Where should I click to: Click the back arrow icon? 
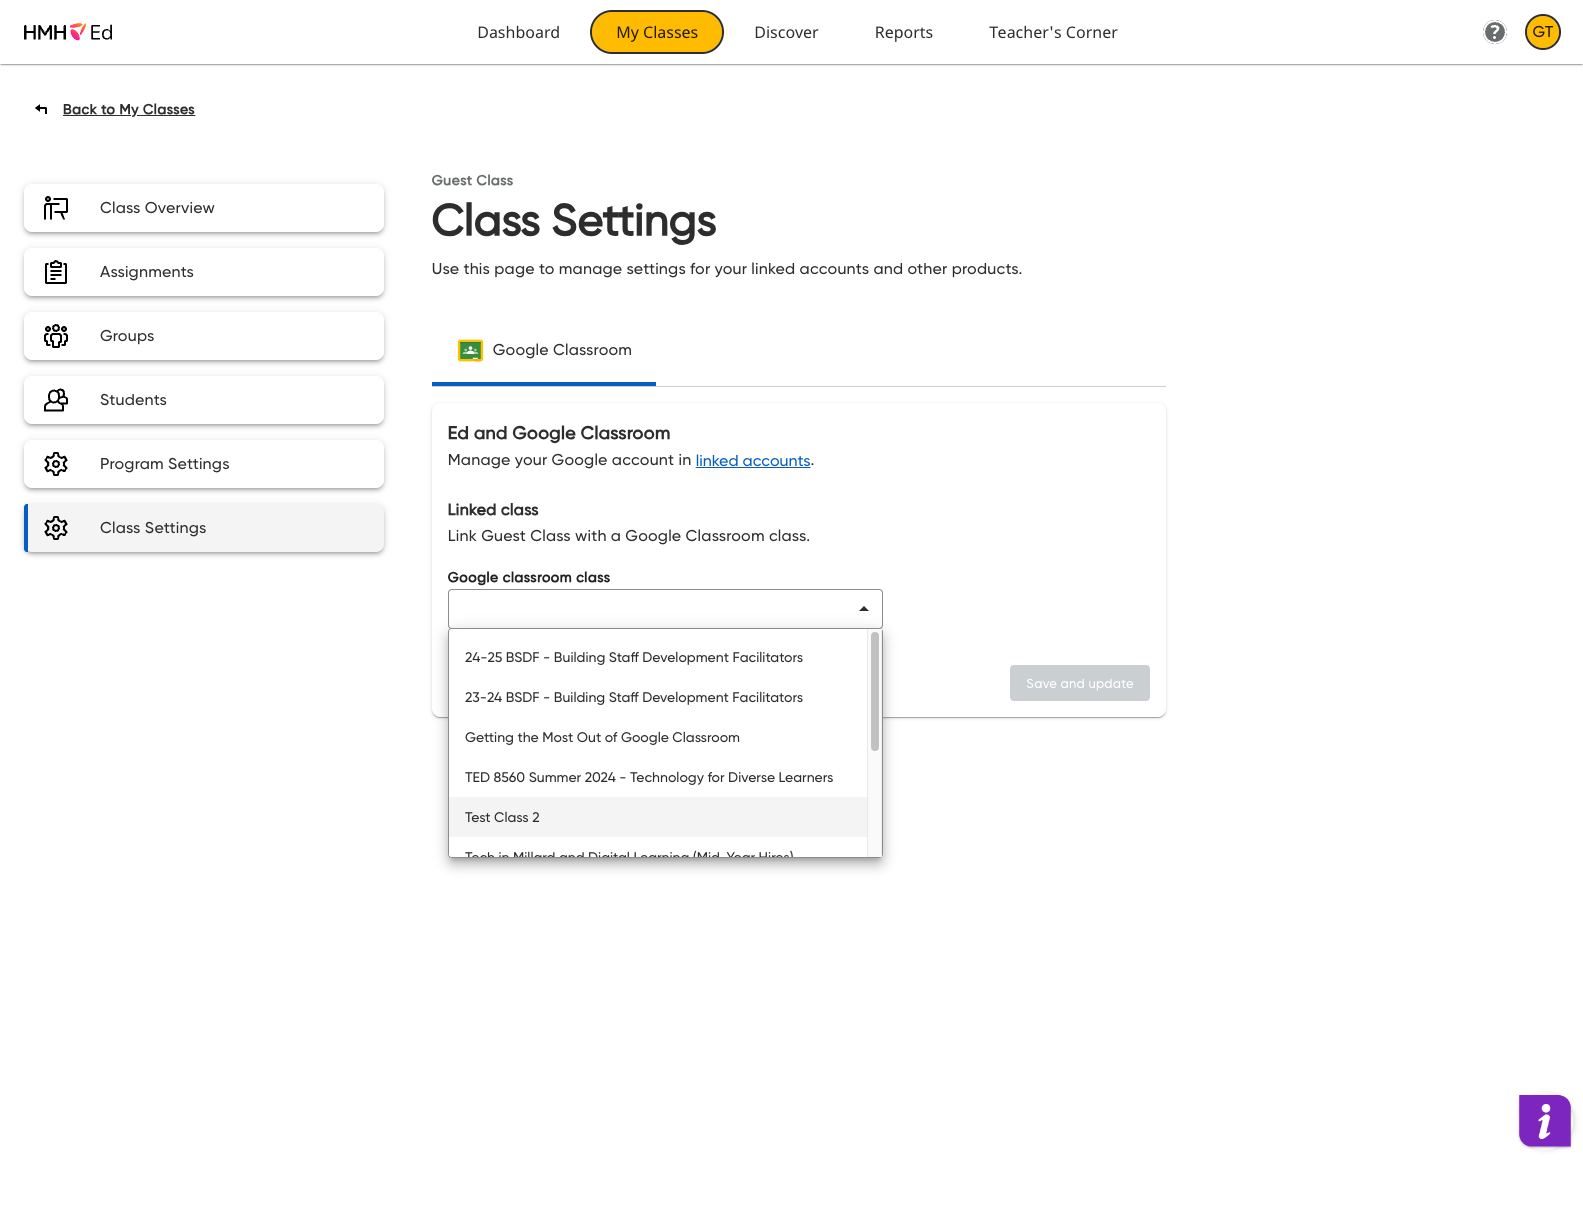click(x=41, y=109)
